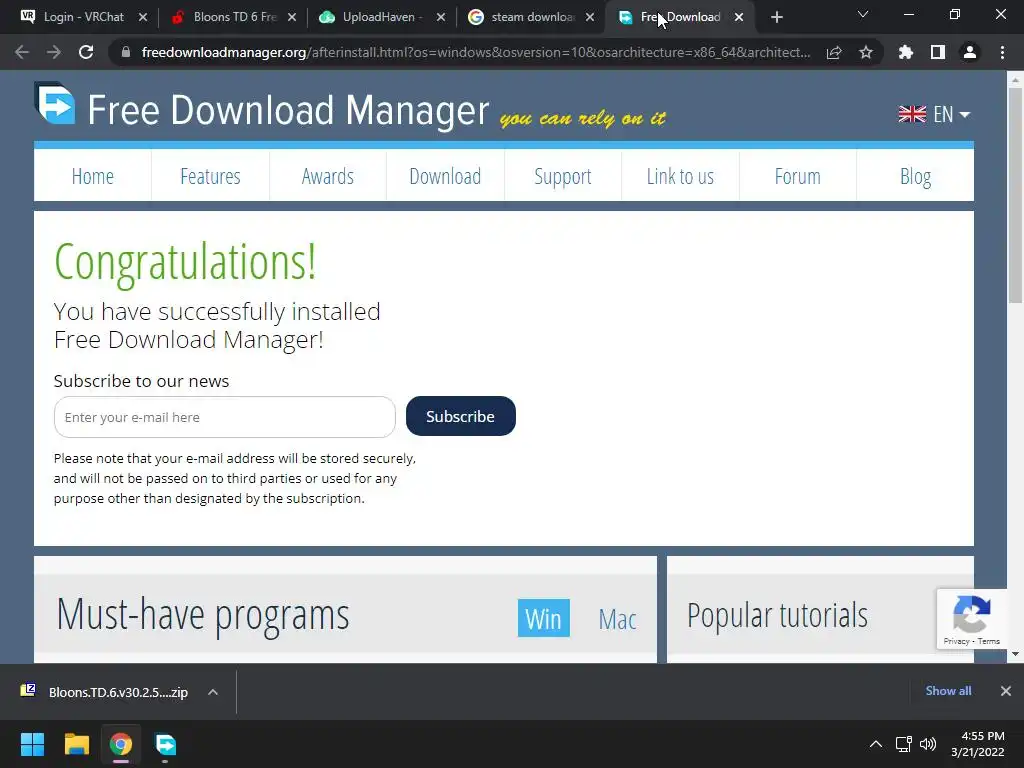Close the downloads bar

(x=1006, y=690)
